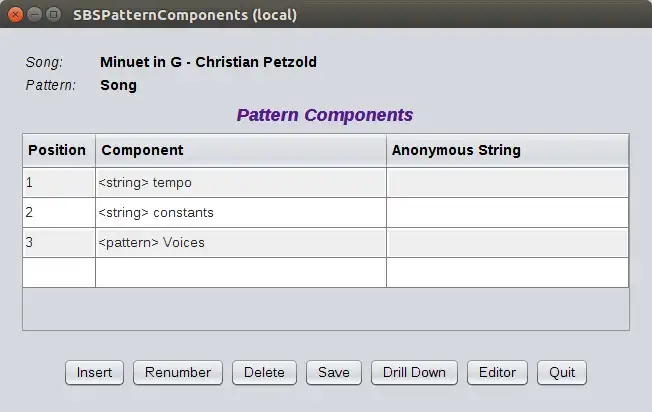This screenshot has height=412, width=652.
Task: Click the Component column header
Action: pyautogui.click(x=240, y=151)
